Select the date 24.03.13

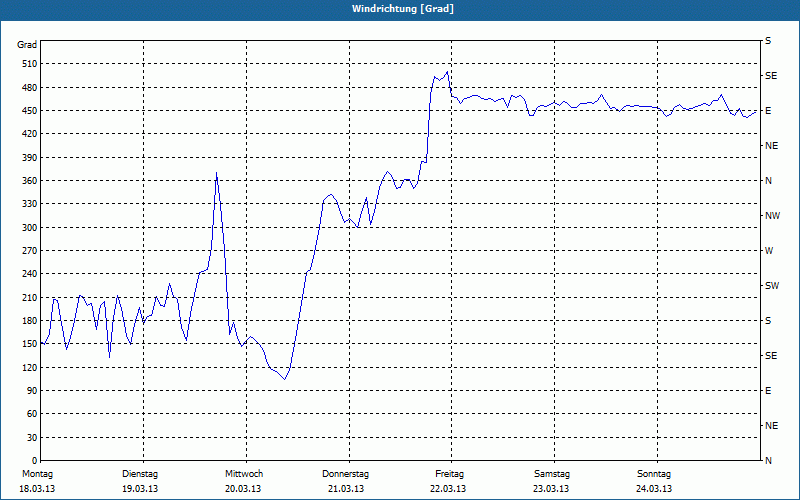[654, 489]
